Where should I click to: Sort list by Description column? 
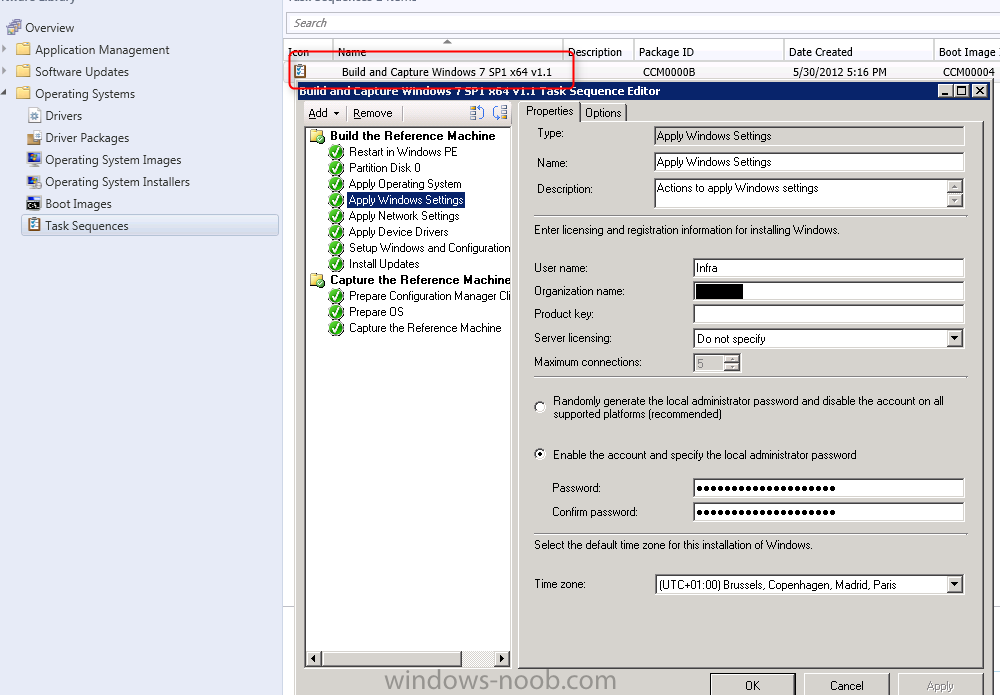point(598,52)
